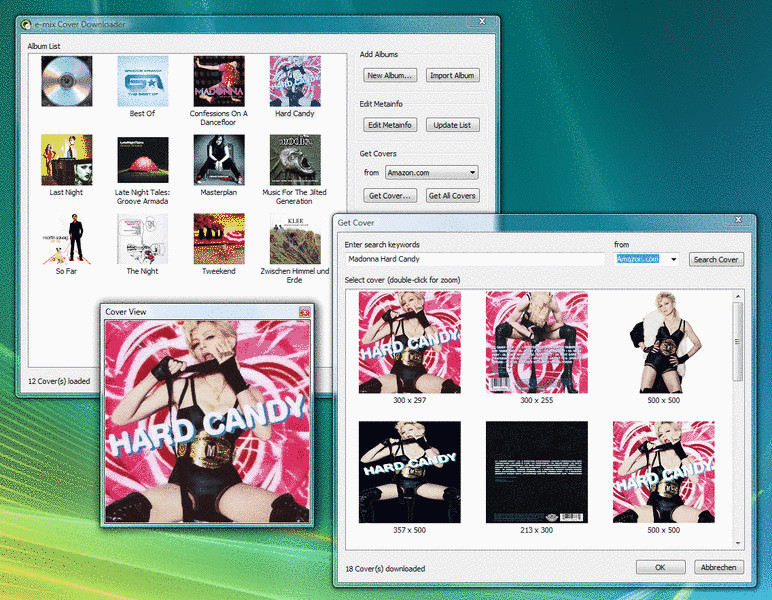
Task: Close the Cover View window
Action: (305, 312)
